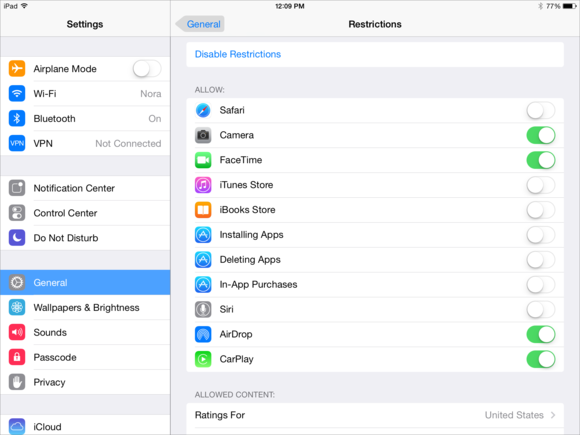Enable the iBooks Store switch
580x435 pixels.
coord(541,210)
